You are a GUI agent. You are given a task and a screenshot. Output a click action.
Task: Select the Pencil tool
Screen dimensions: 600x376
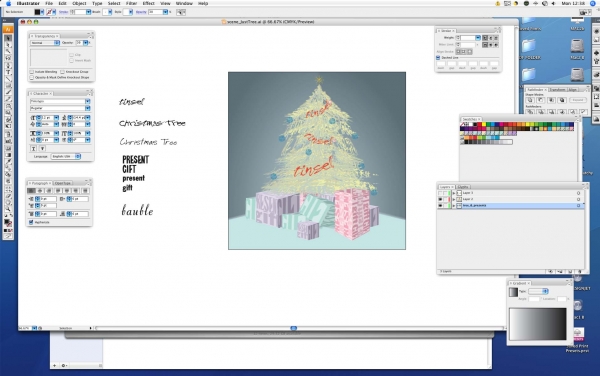tap(8, 99)
